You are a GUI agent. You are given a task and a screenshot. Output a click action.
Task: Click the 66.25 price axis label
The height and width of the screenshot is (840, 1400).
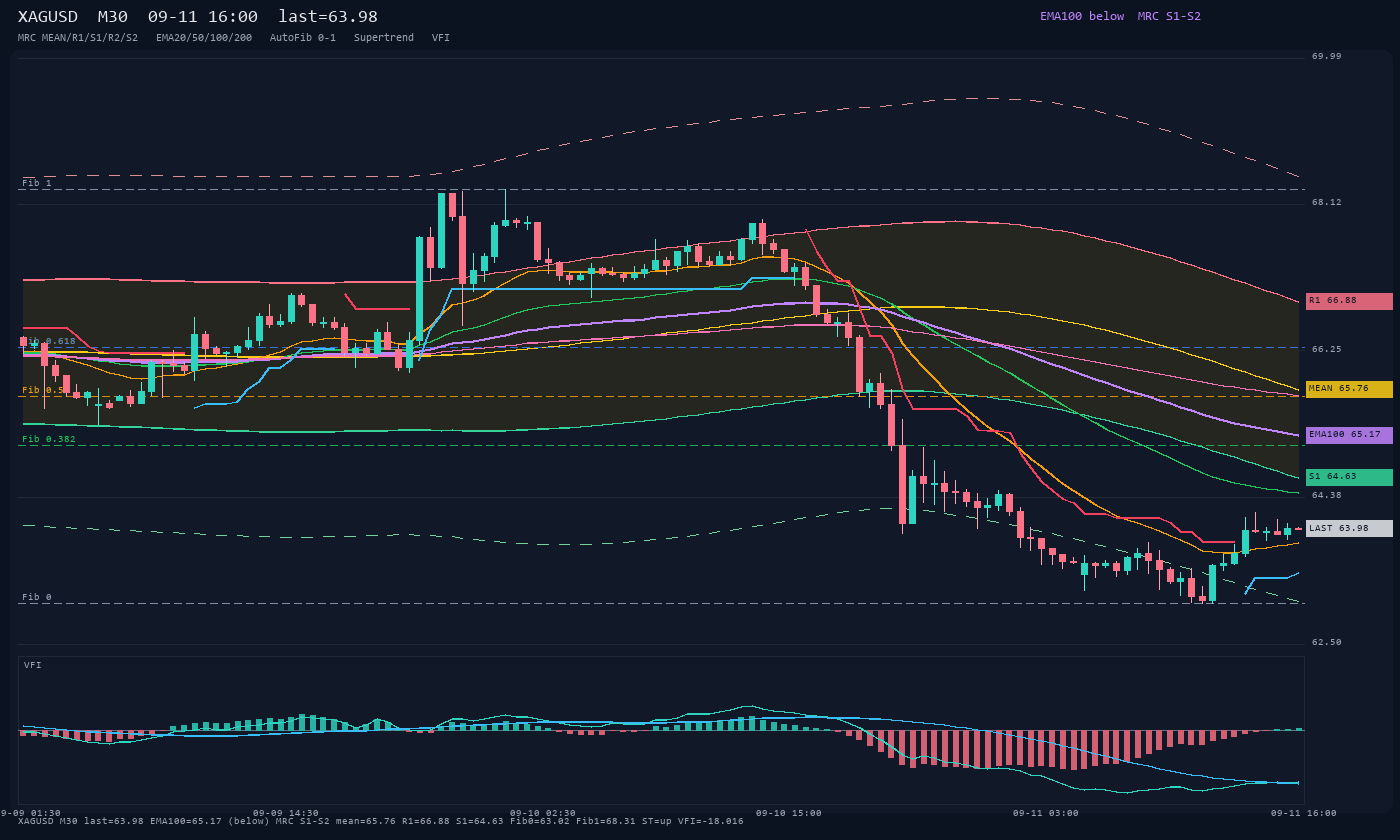pos(1327,349)
